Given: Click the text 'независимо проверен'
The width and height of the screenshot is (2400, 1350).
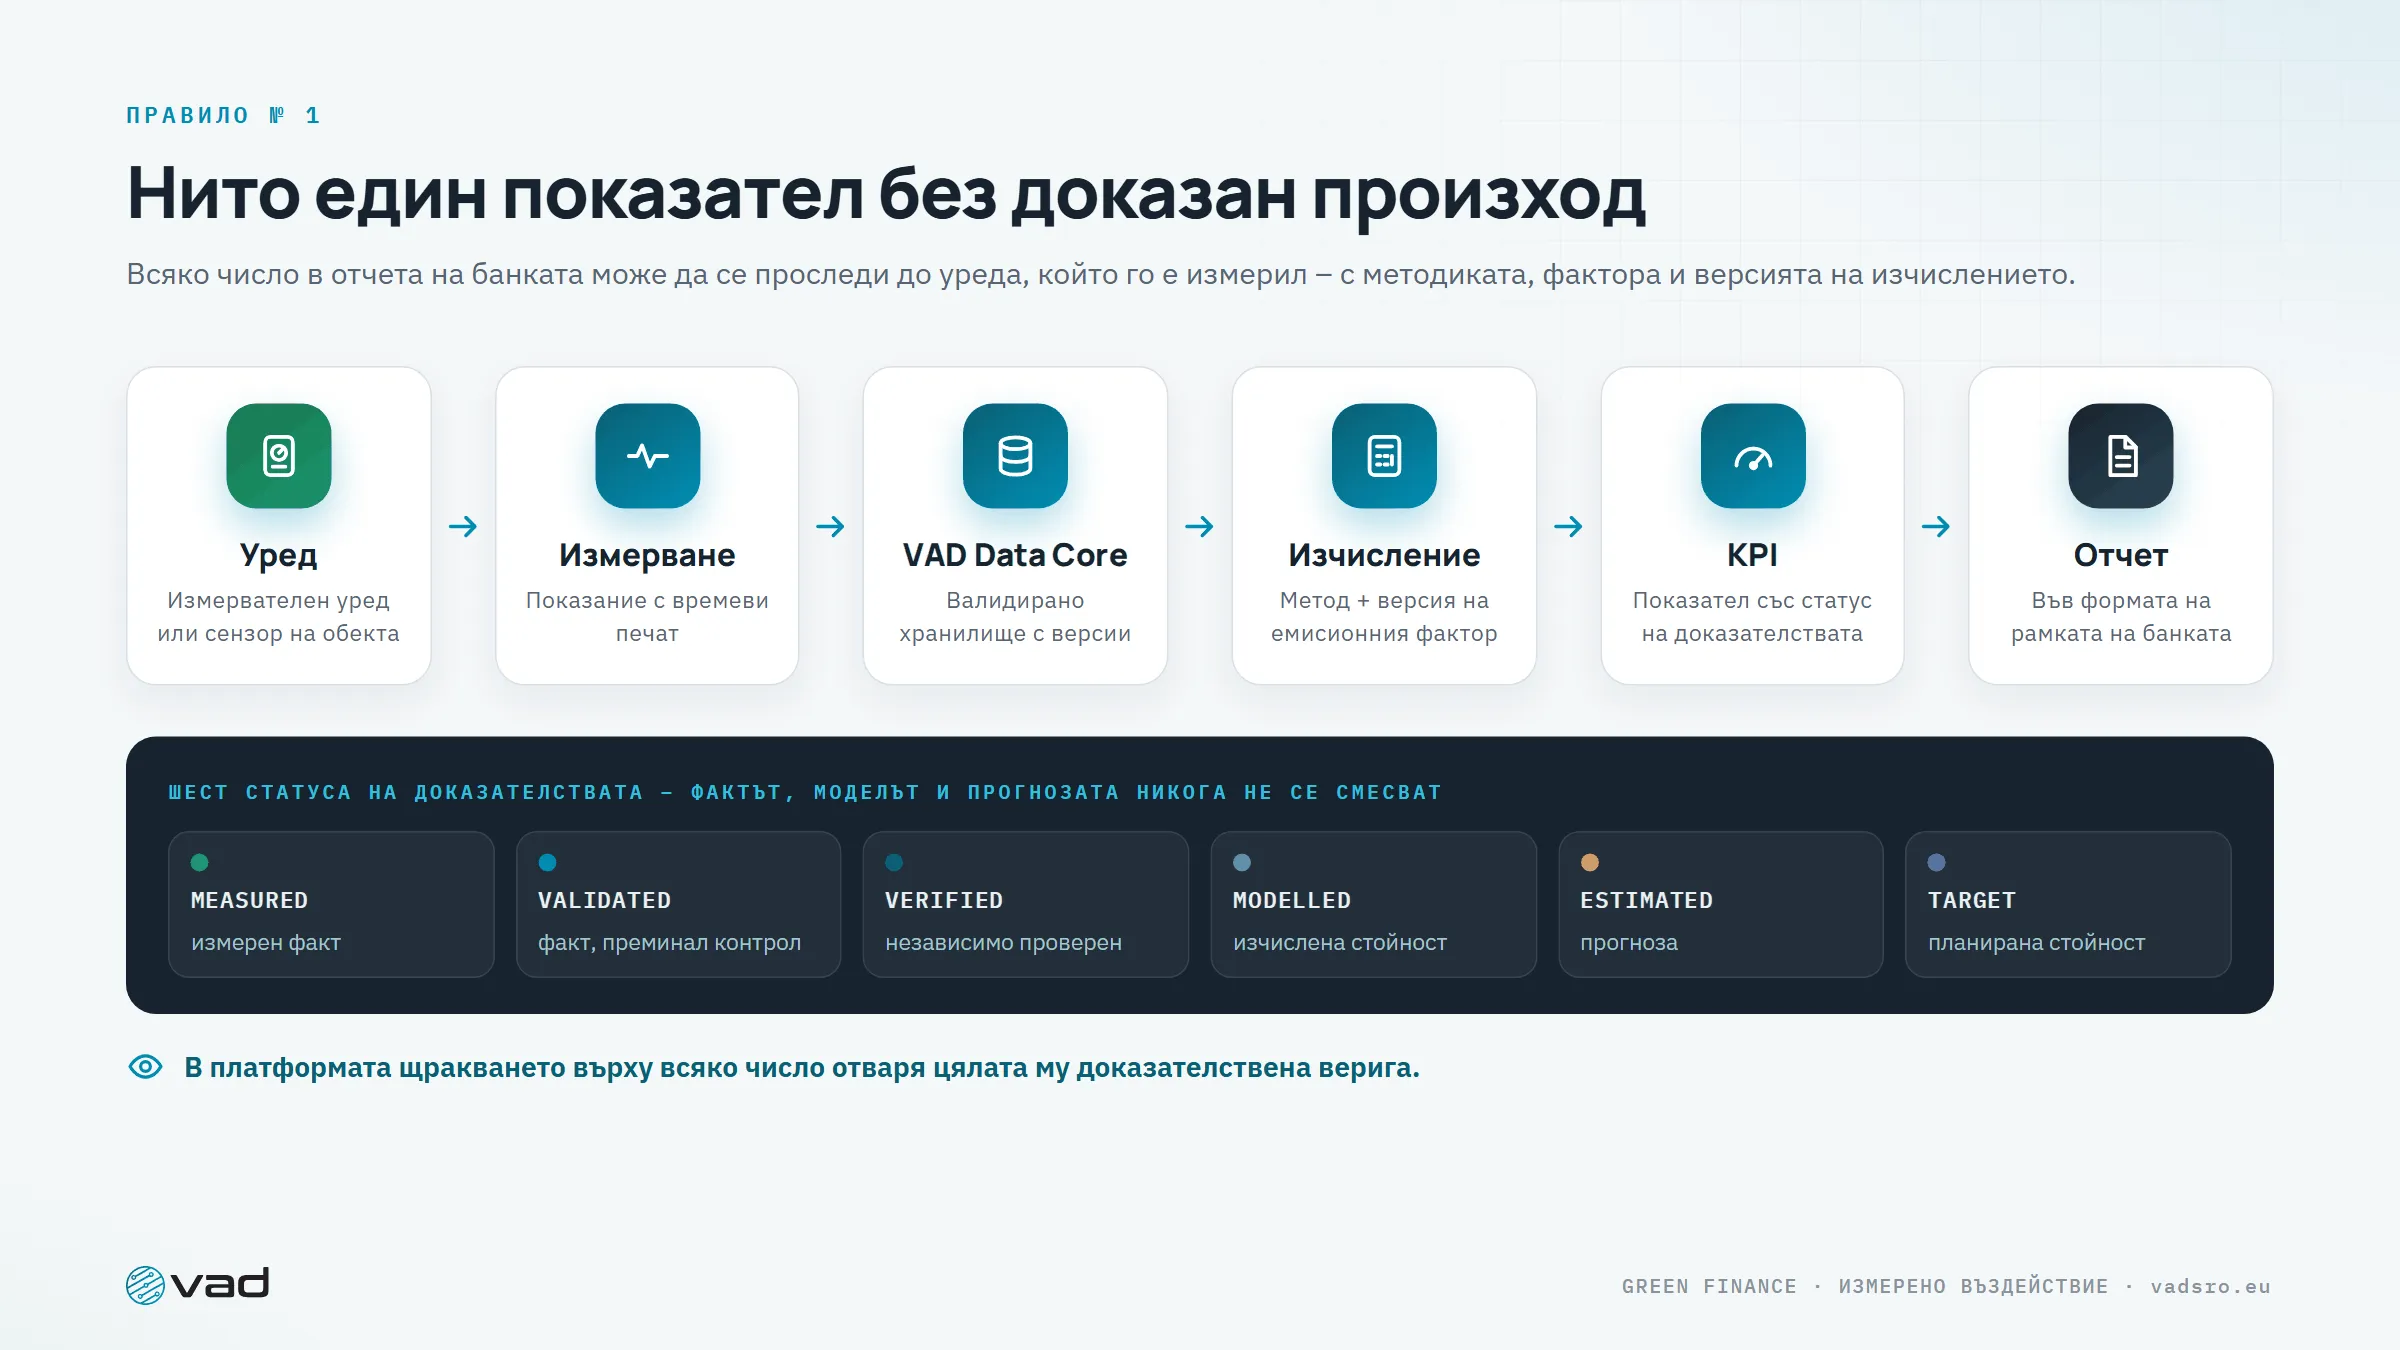Looking at the screenshot, I should click(1004, 943).
